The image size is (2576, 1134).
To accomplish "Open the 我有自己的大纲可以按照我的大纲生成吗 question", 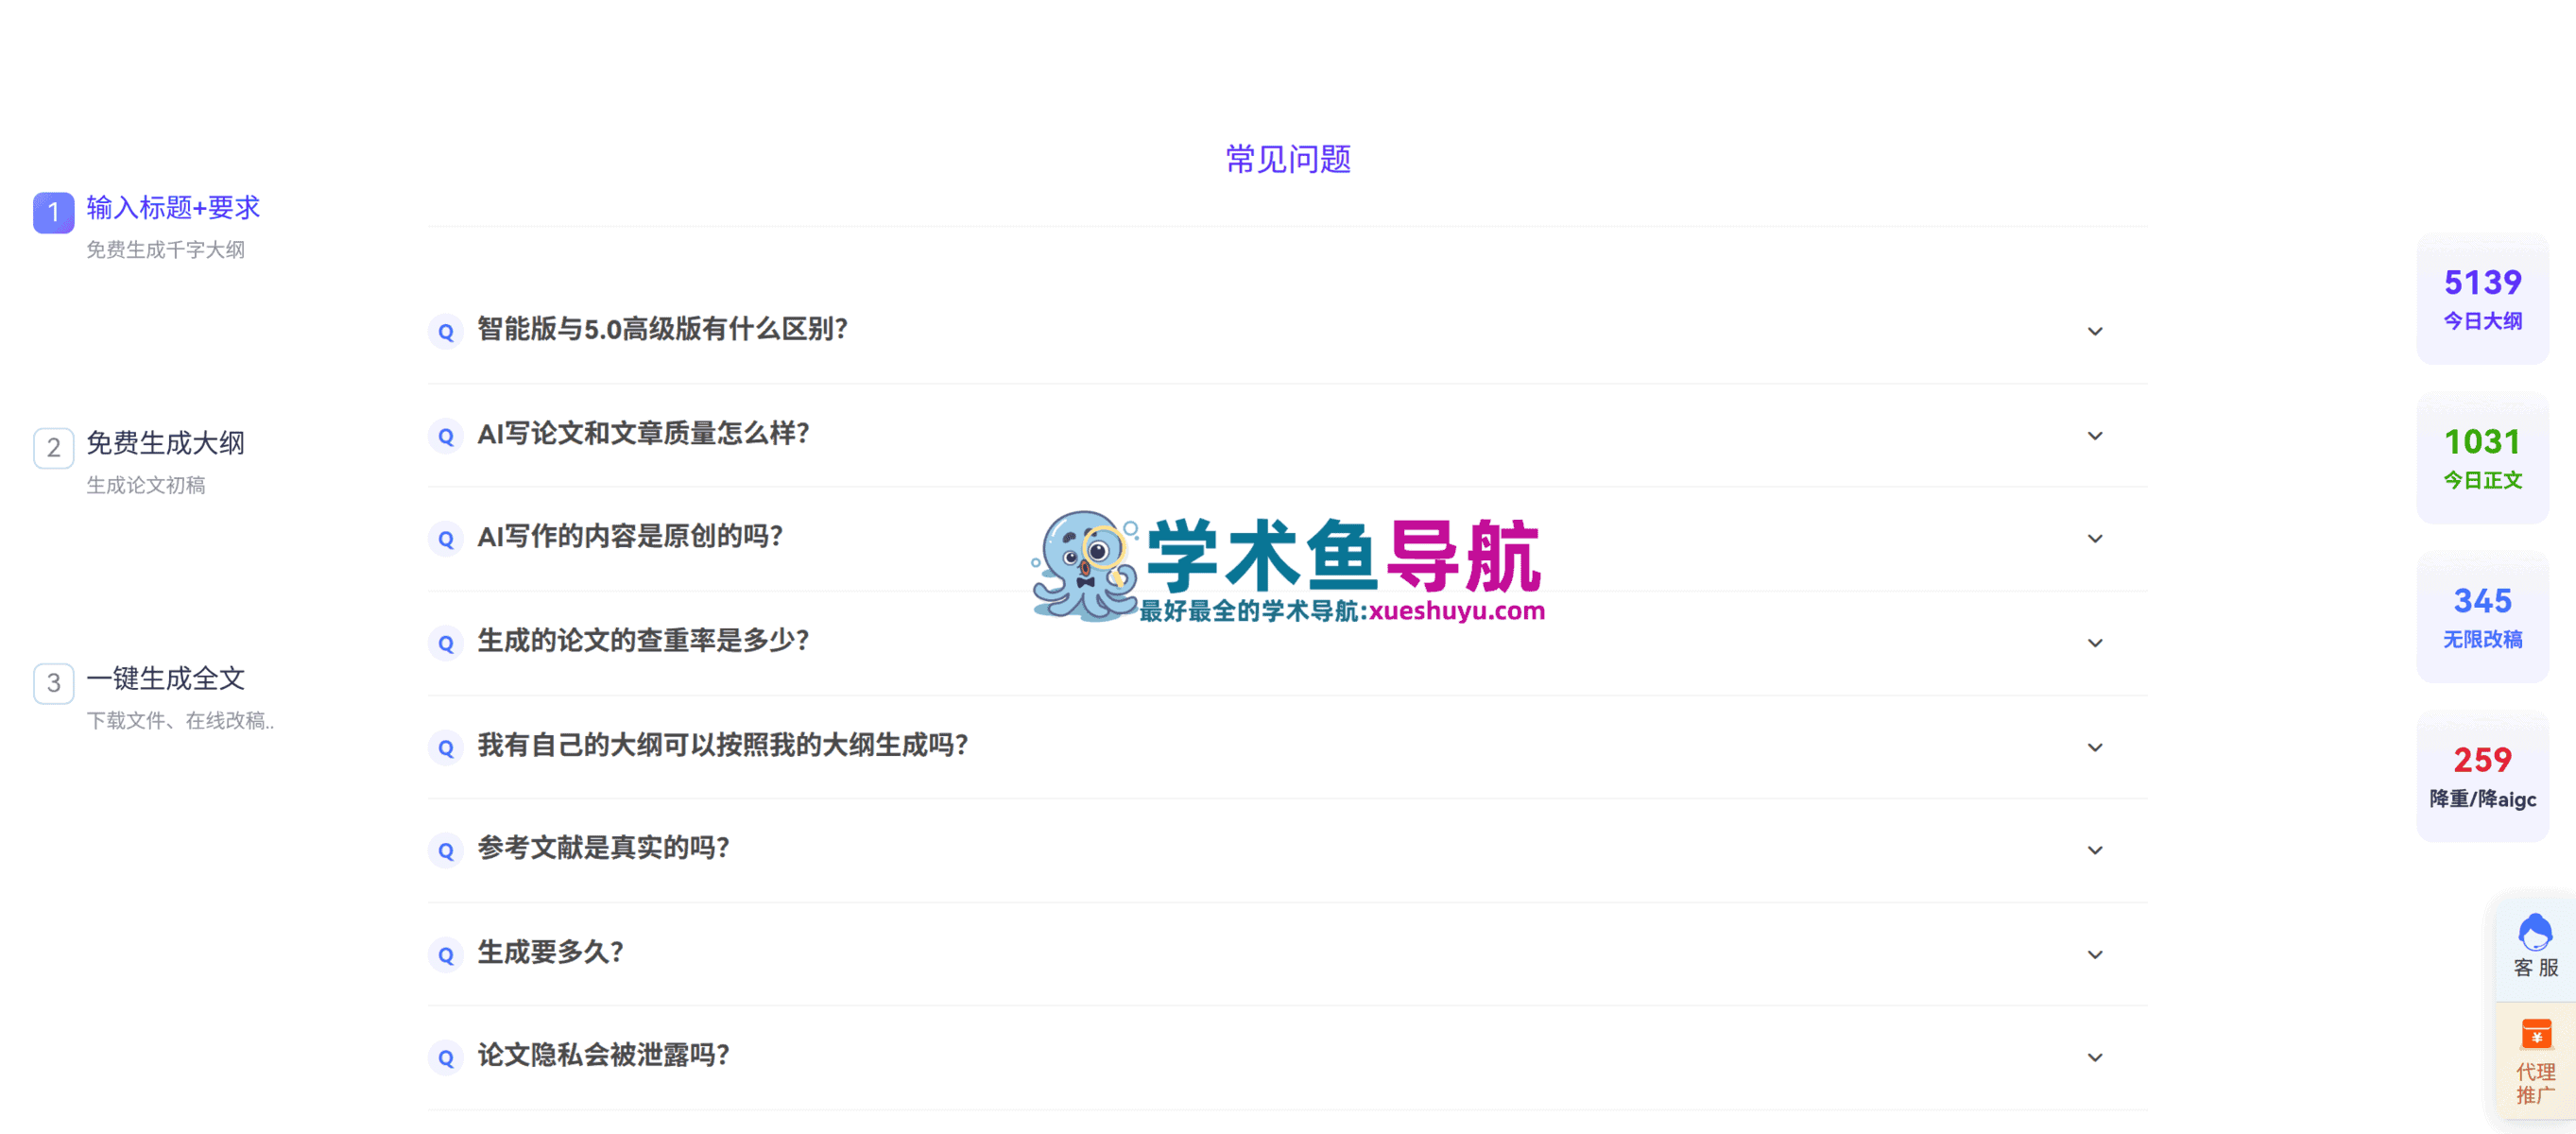I will point(1287,746).
